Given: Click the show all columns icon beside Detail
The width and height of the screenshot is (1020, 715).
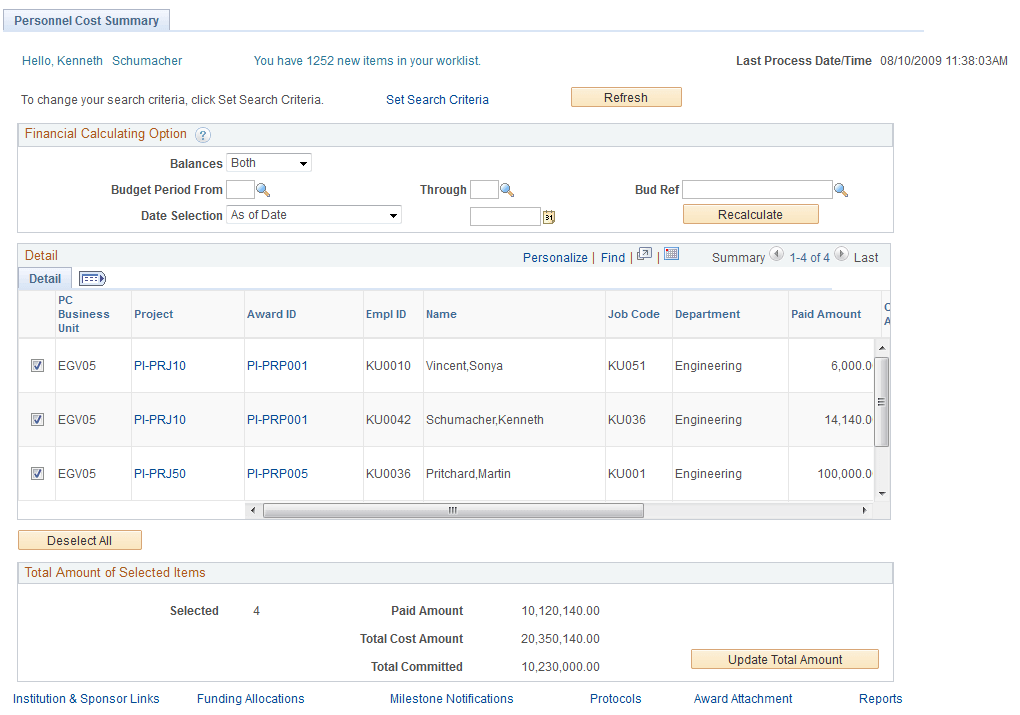Looking at the screenshot, I should 92,278.
